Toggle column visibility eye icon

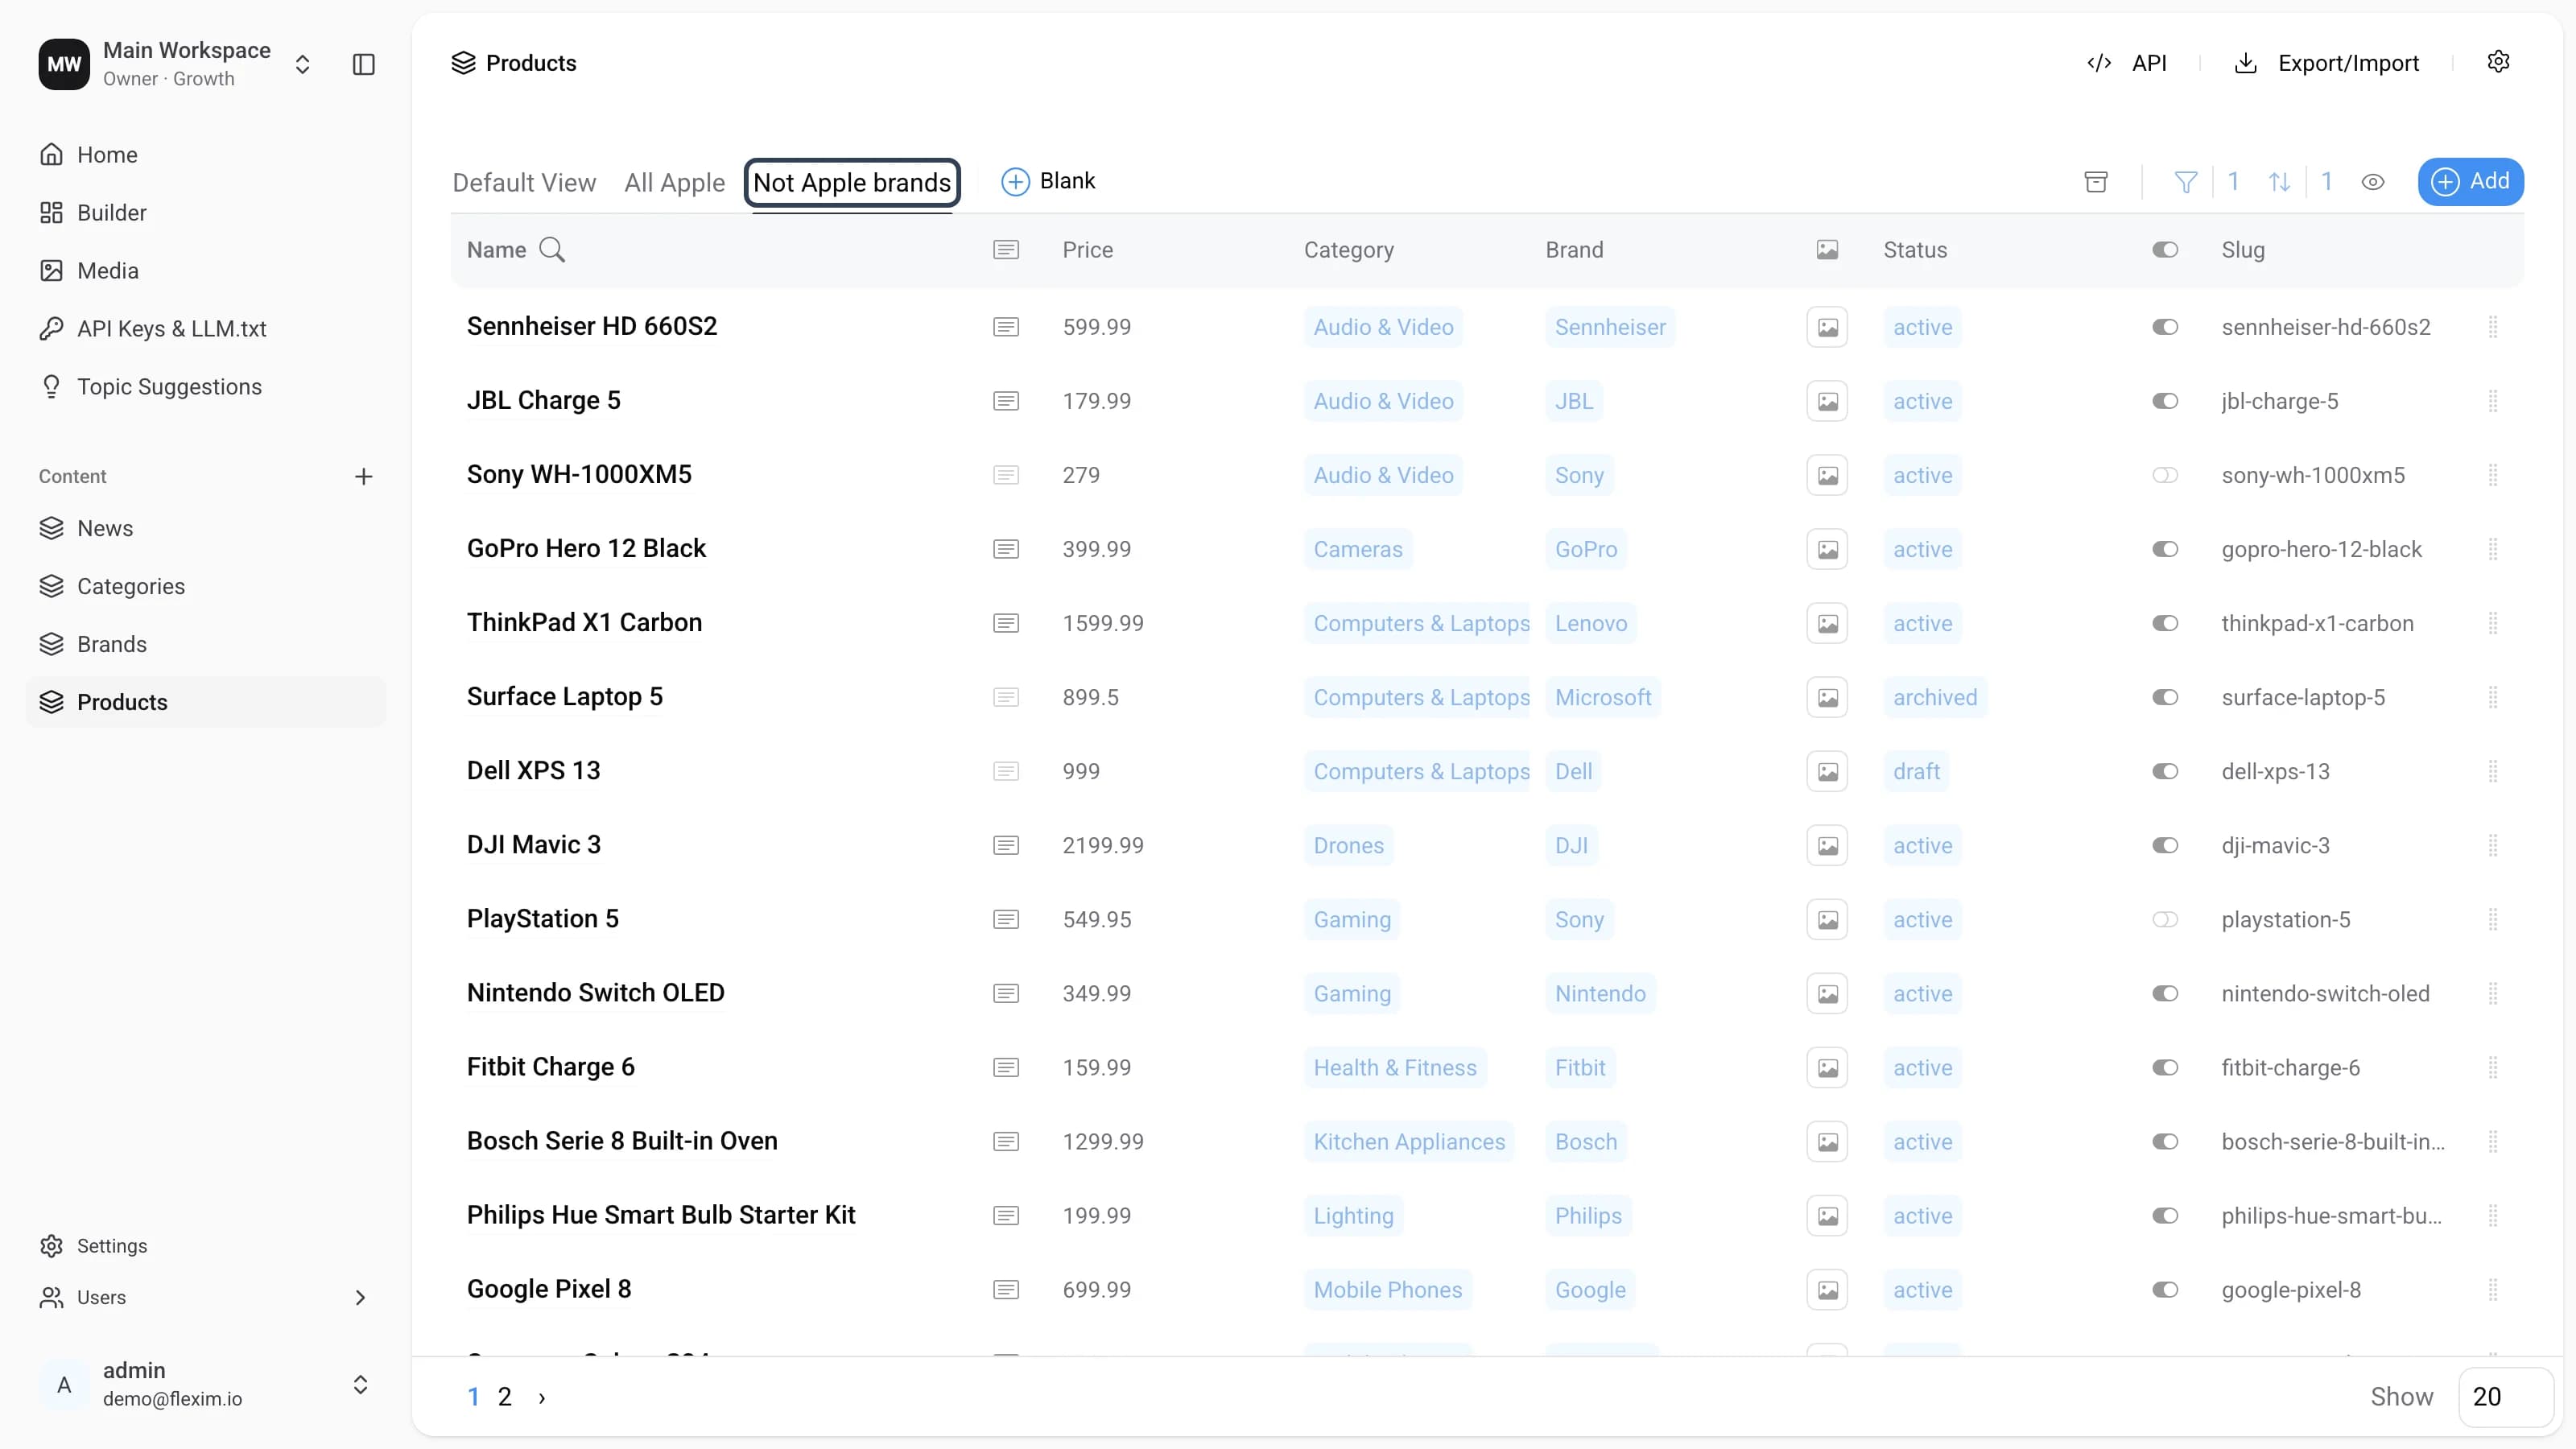tap(2373, 182)
